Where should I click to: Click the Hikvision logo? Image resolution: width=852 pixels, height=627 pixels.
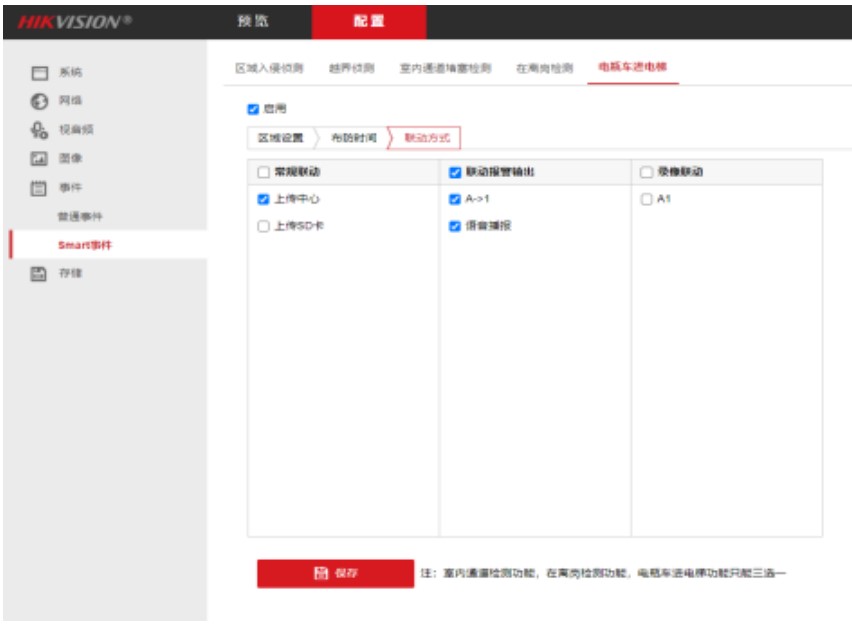click(x=74, y=22)
